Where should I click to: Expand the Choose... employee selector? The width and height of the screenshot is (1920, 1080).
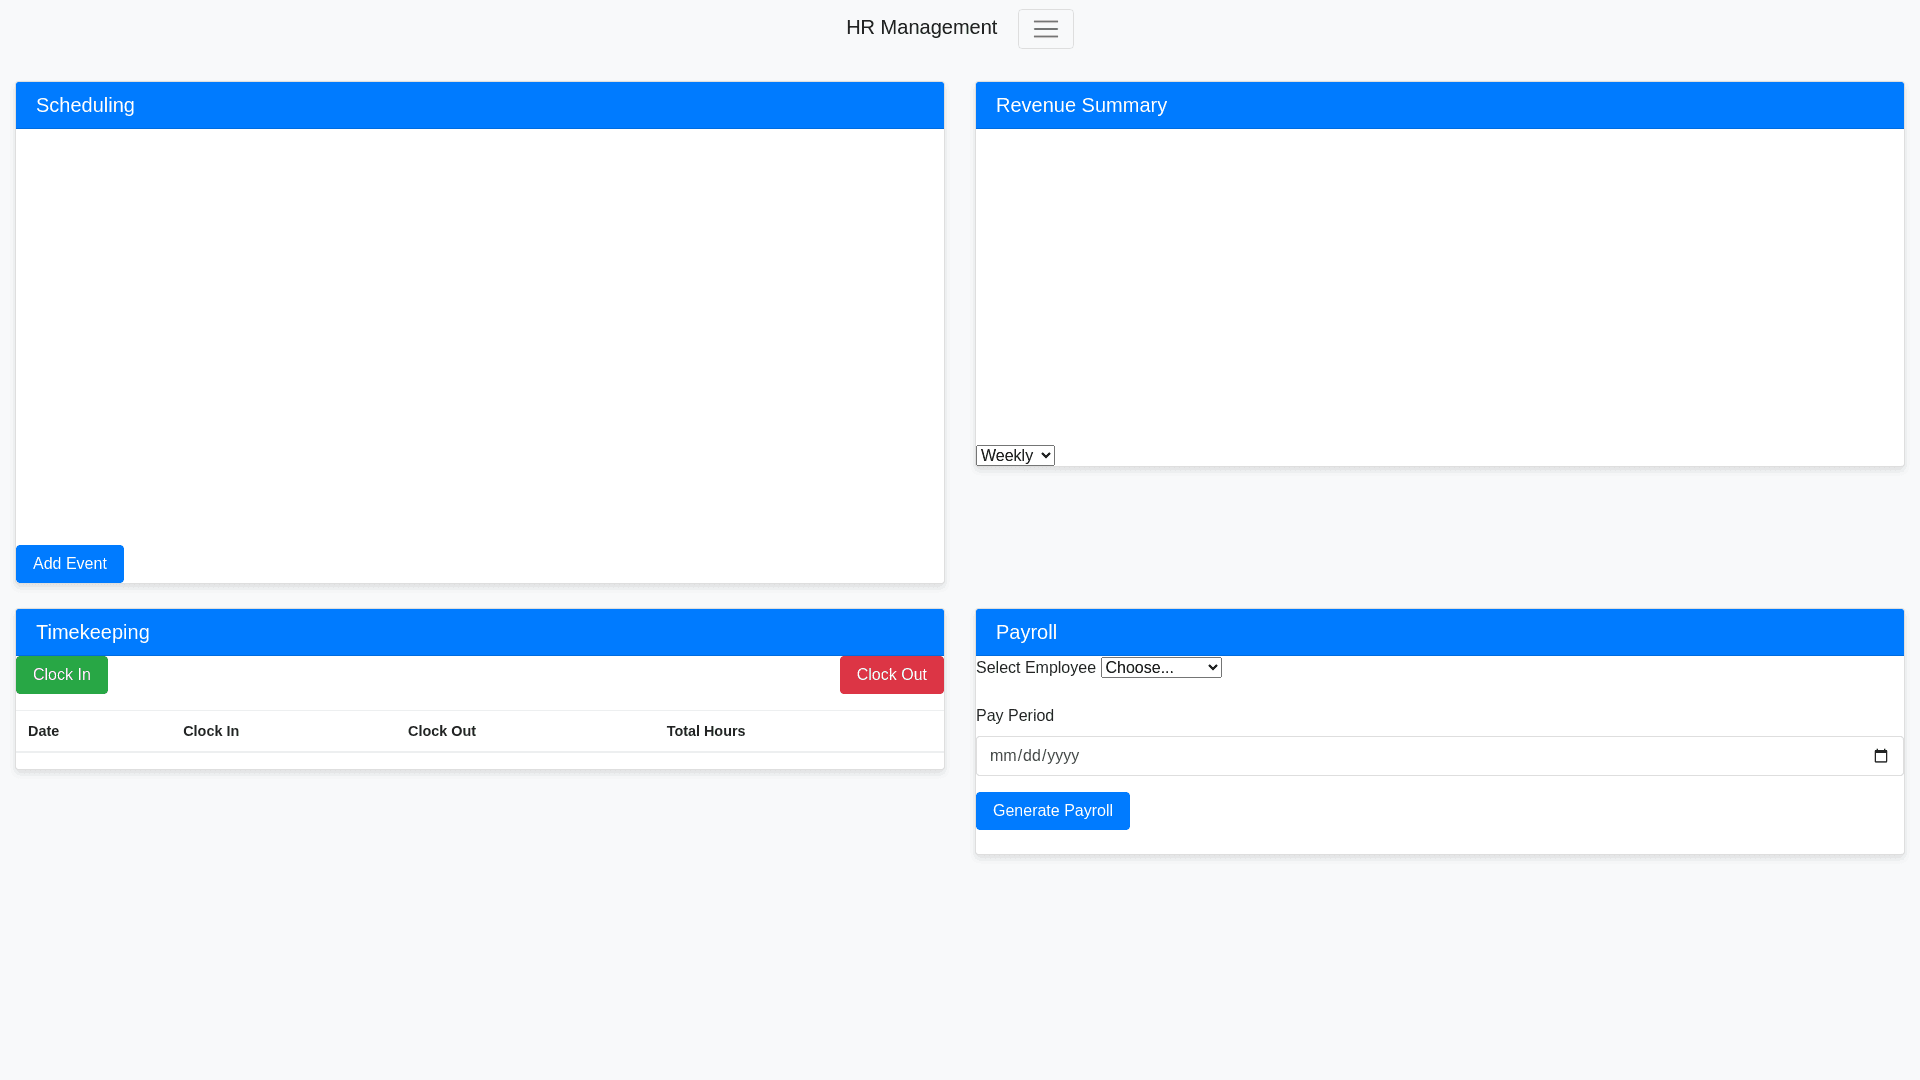click(1160, 667)
